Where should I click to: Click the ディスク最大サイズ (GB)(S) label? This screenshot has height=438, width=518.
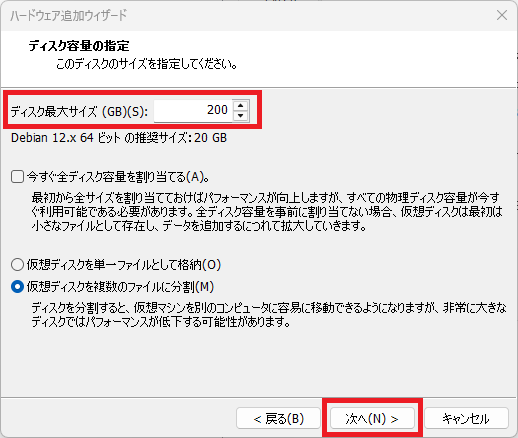(x=79, y=111)
